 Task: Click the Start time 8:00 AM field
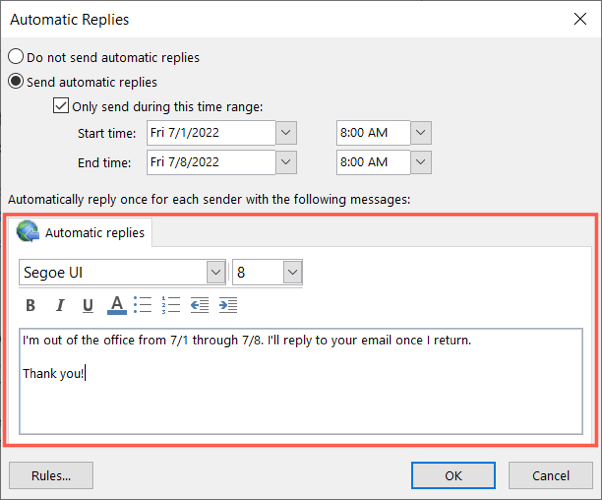(373, 132)
